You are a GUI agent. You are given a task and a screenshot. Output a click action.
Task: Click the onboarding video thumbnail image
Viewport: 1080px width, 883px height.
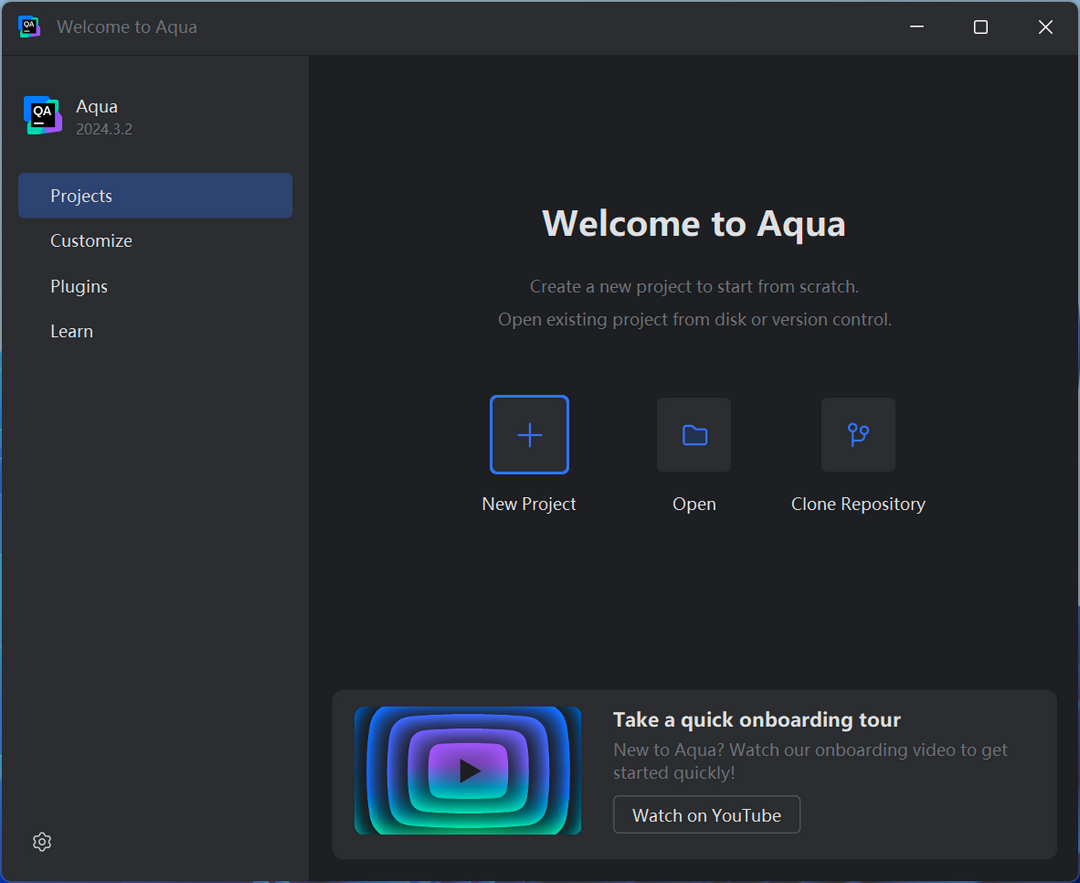[468, 770]
